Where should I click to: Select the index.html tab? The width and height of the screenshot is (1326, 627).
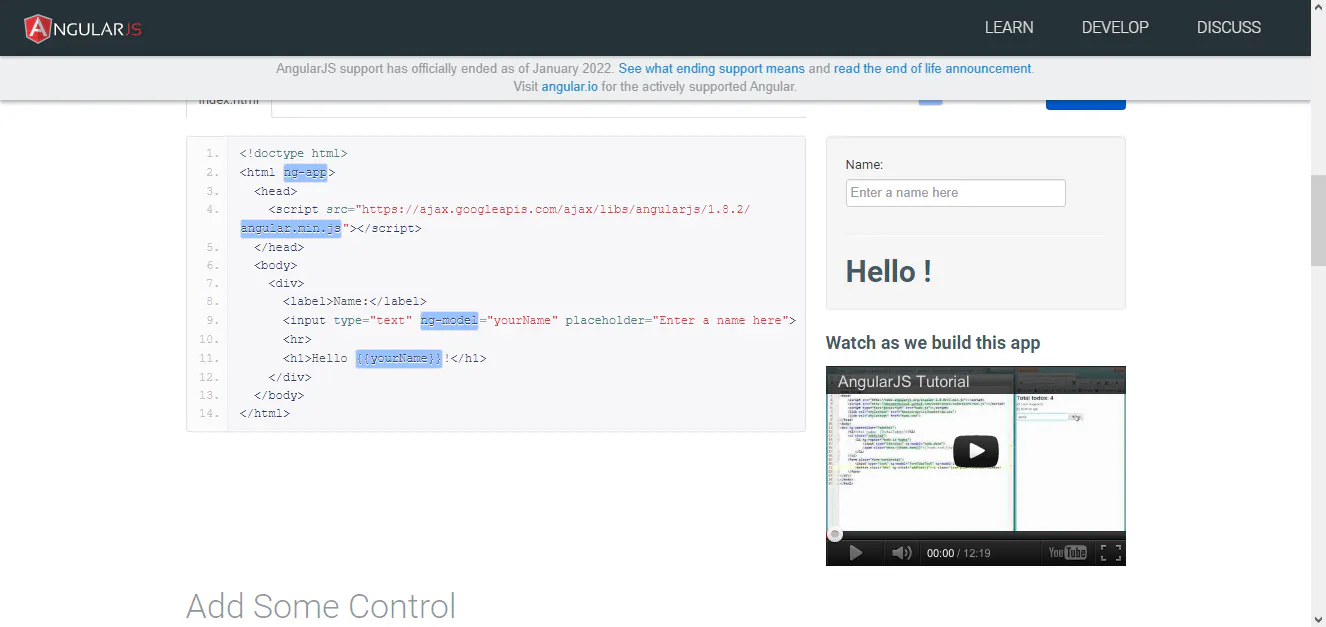point(227,99)
